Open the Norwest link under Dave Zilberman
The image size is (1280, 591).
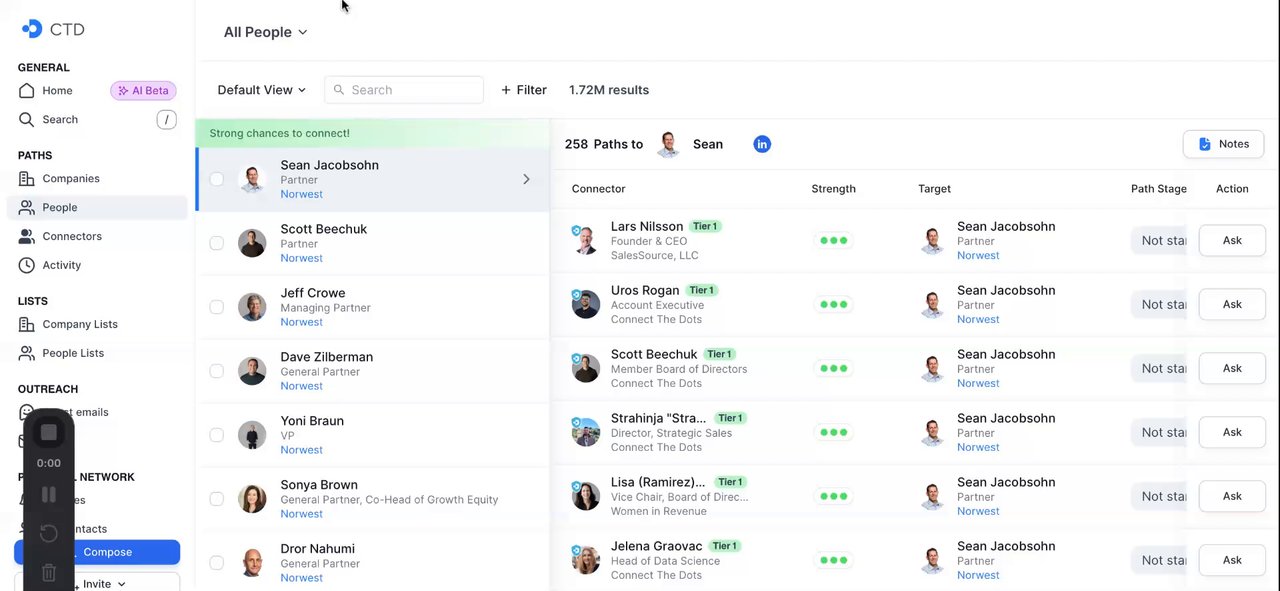(x=301, y=386)
